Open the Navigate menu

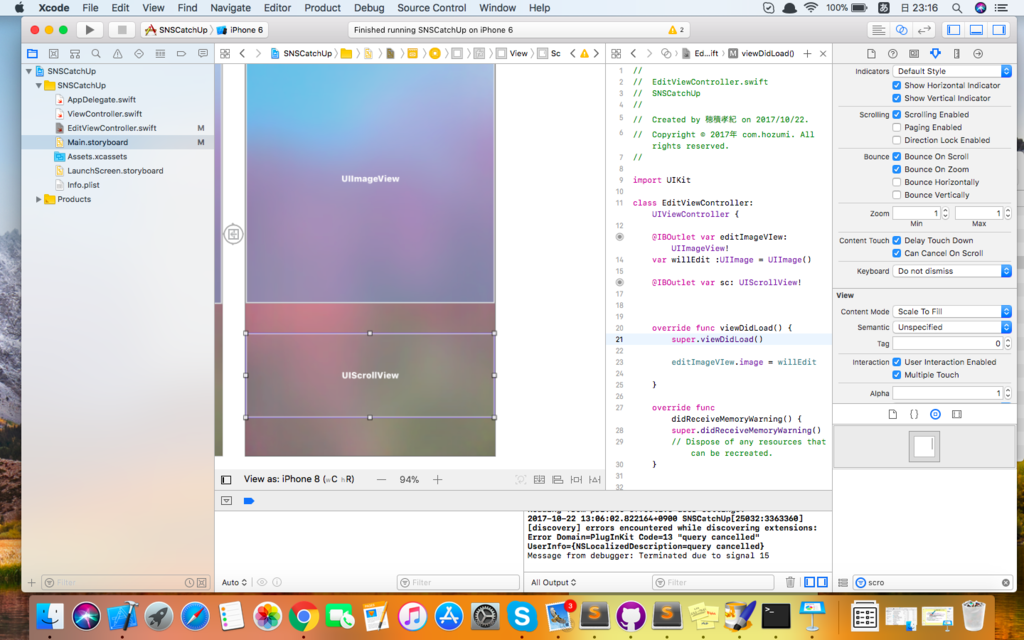click(x=231, y=8)
